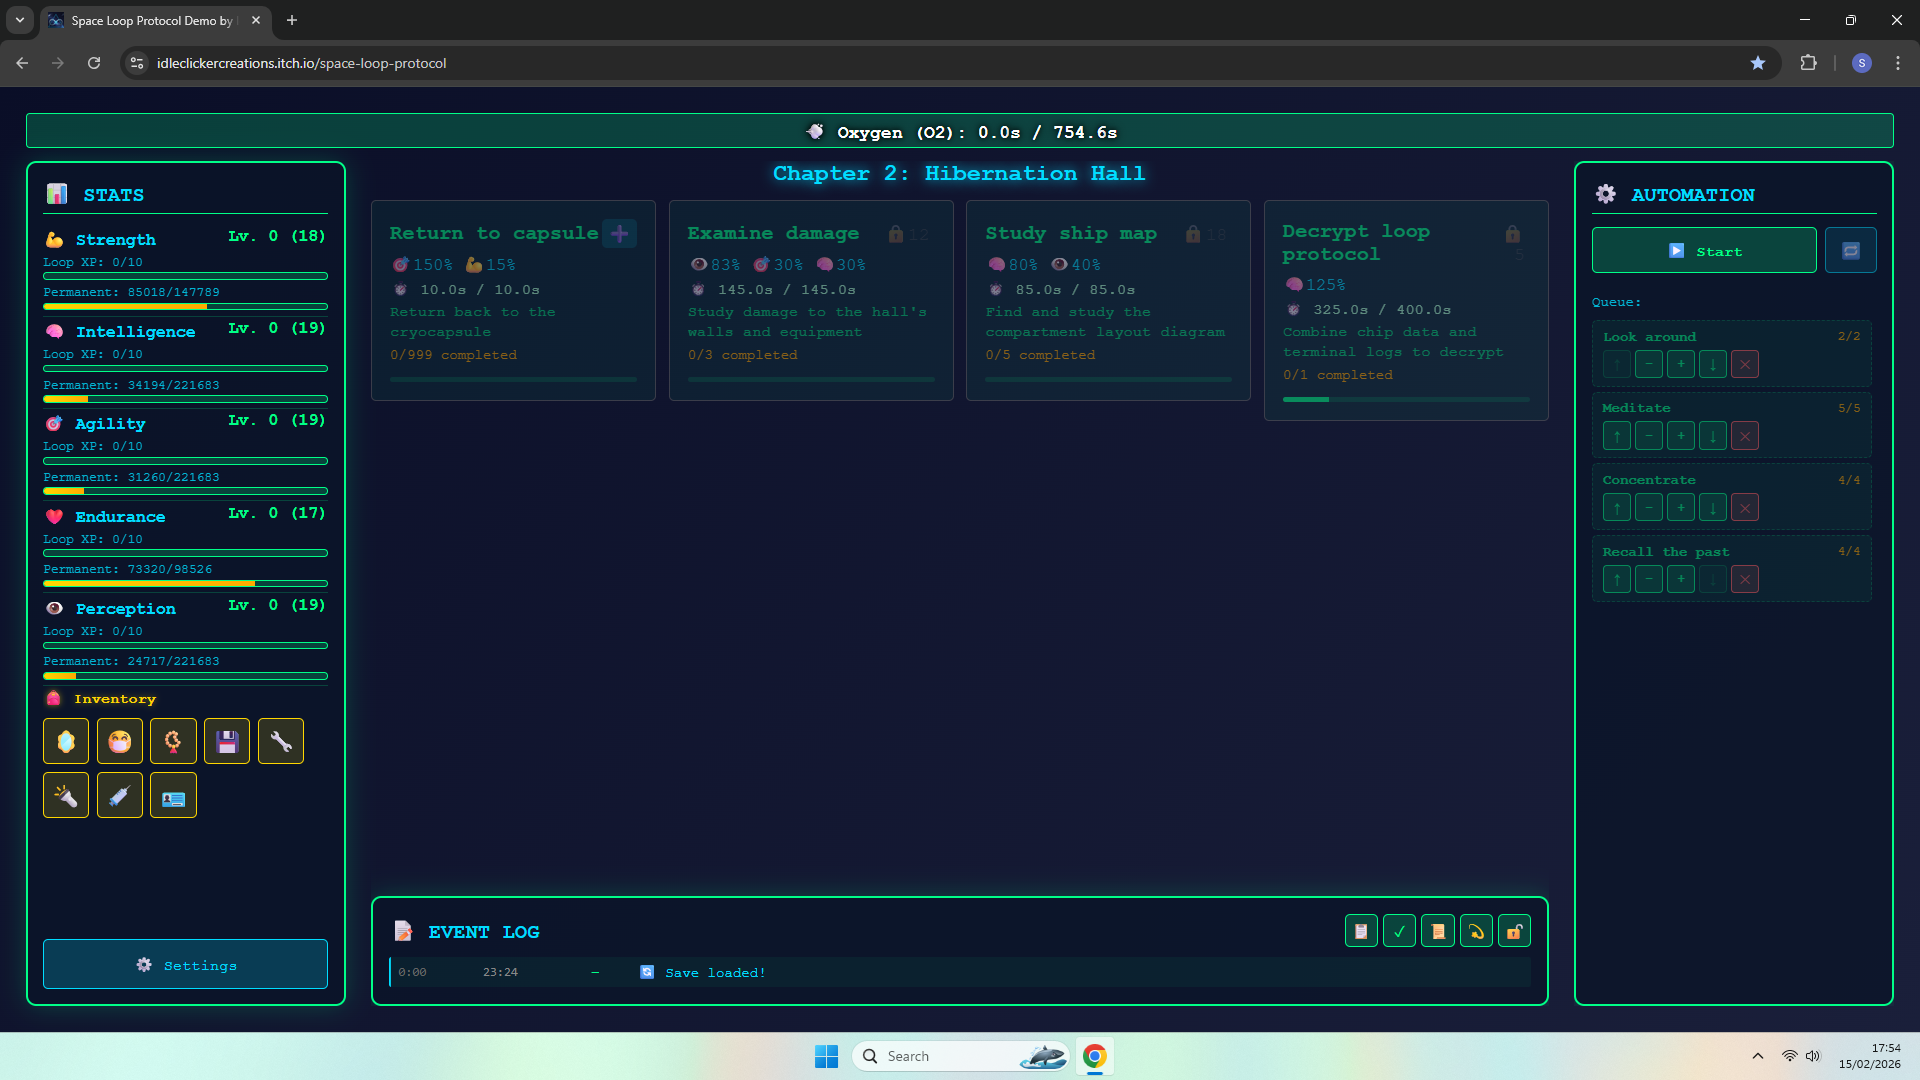Image resolution: width=1920 pixels, height=1080 pixels.
Task: Toggle the loop repeat button beside Start
Action: [1850, 250]
